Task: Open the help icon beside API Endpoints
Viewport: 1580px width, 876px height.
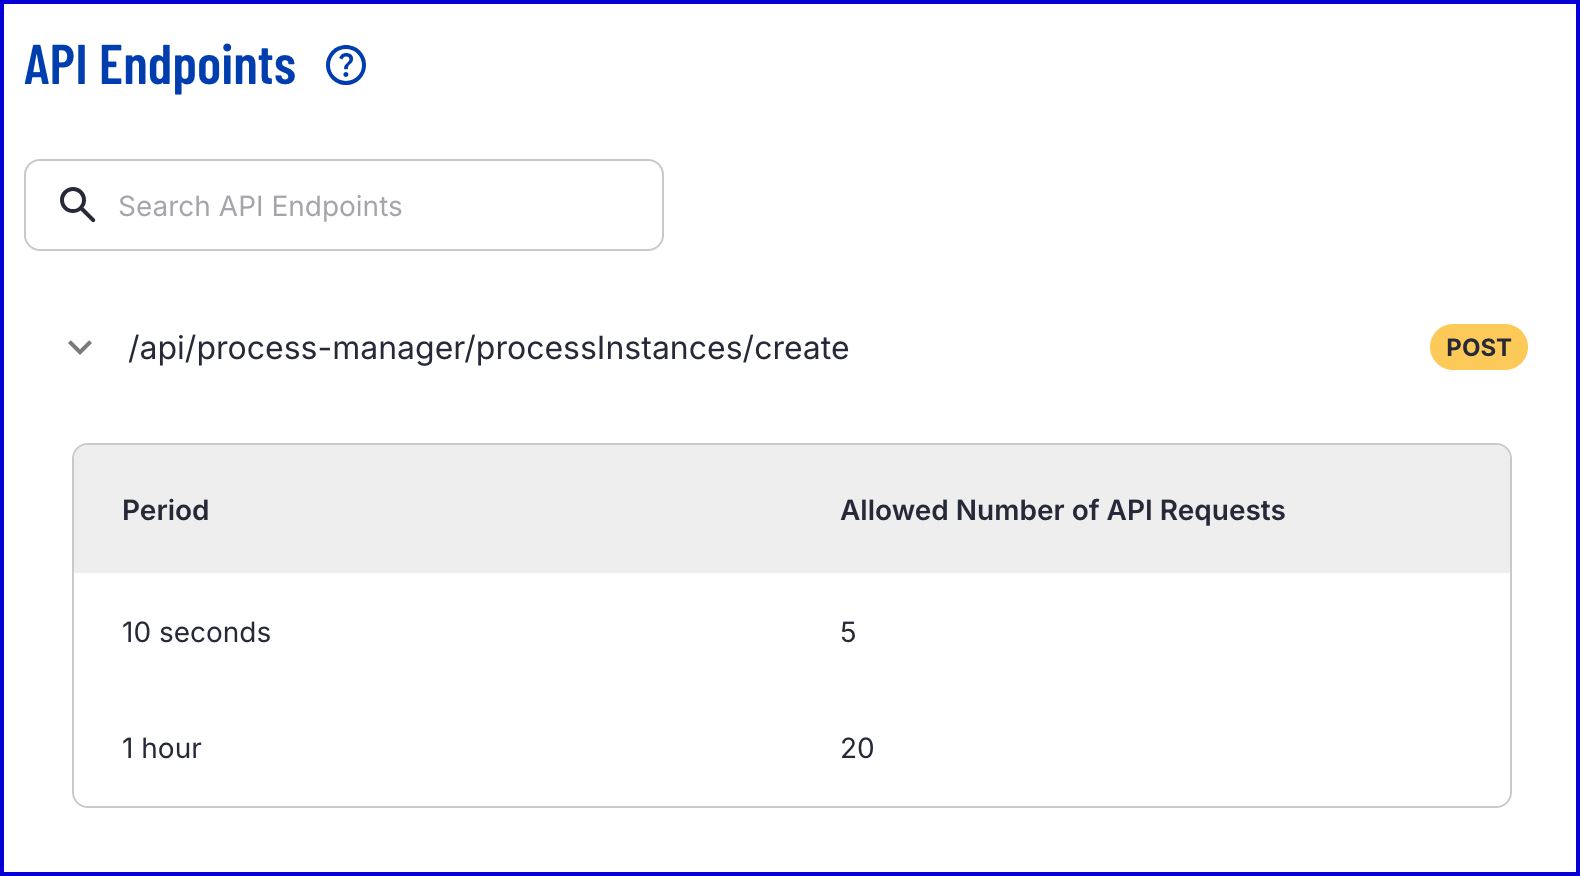Action: (346, 66)
